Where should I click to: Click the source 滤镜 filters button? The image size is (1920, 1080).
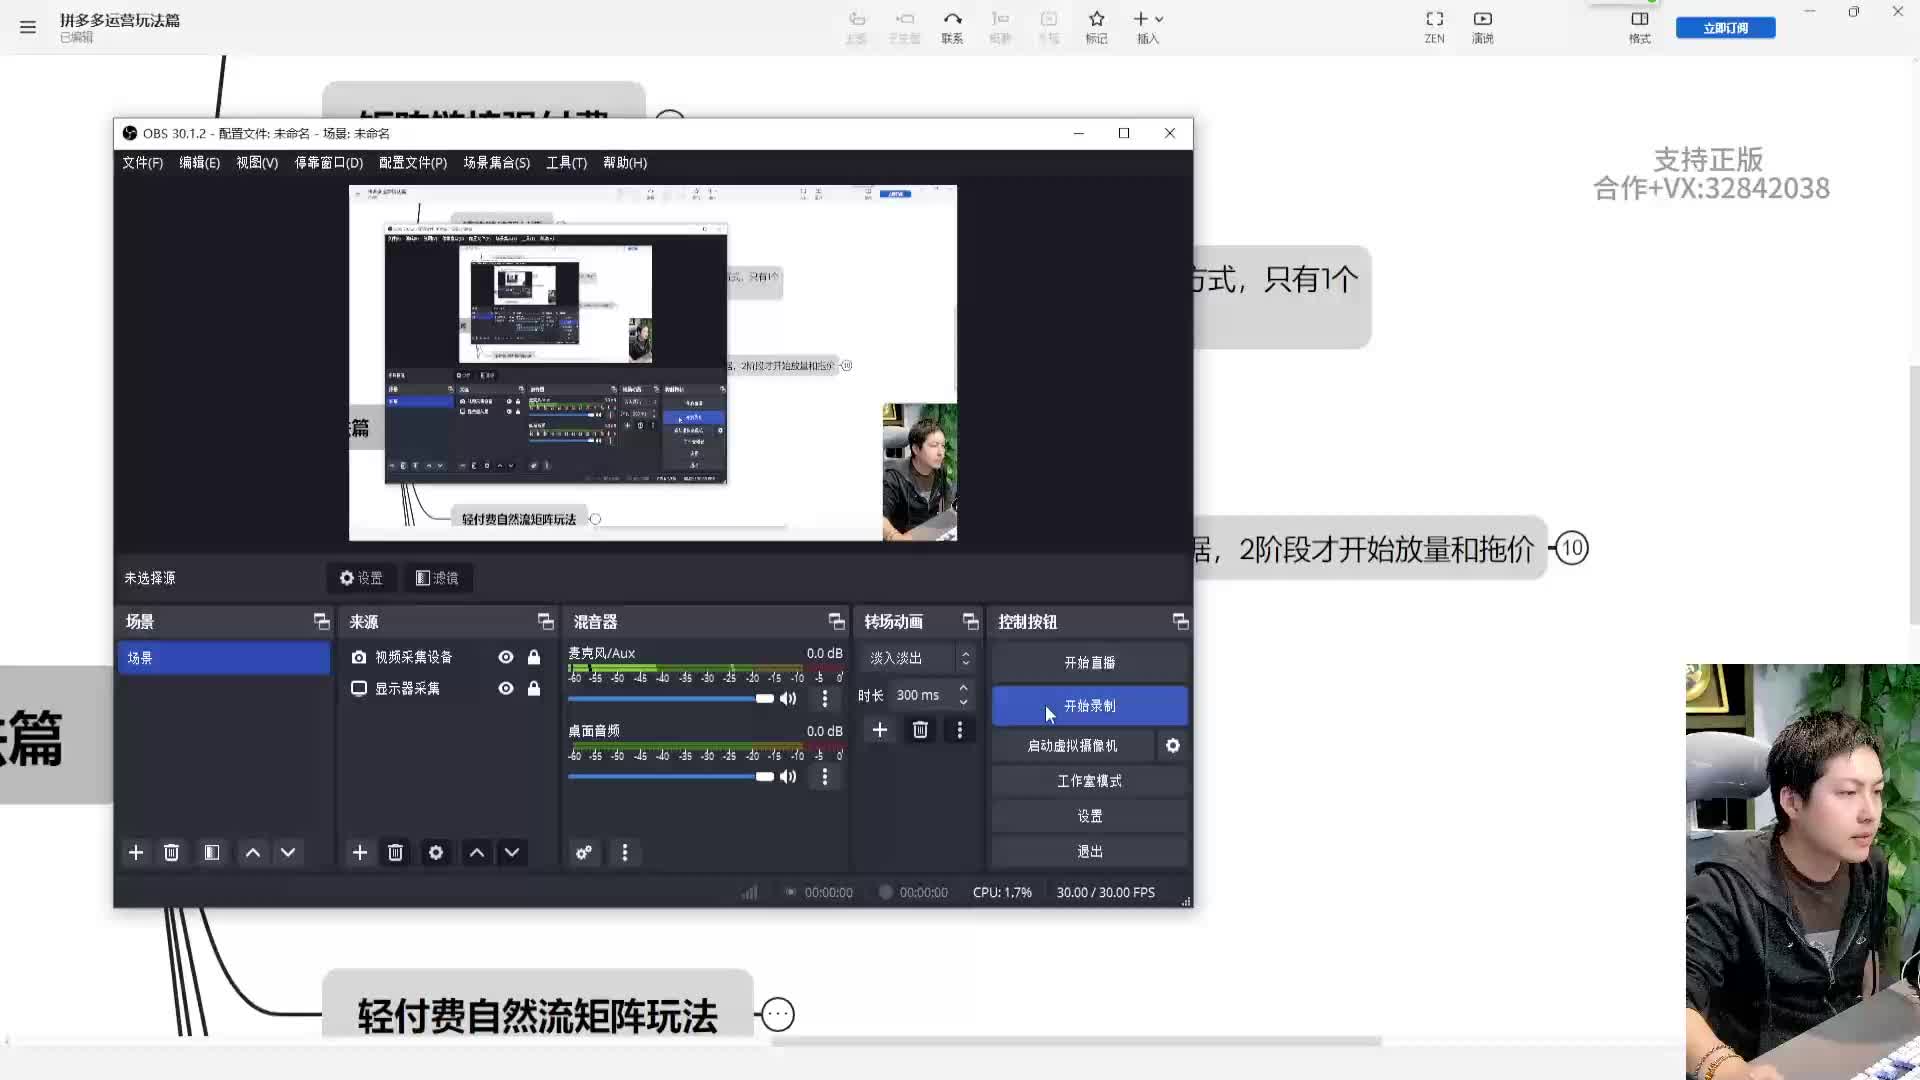click(x=437, y=578)
